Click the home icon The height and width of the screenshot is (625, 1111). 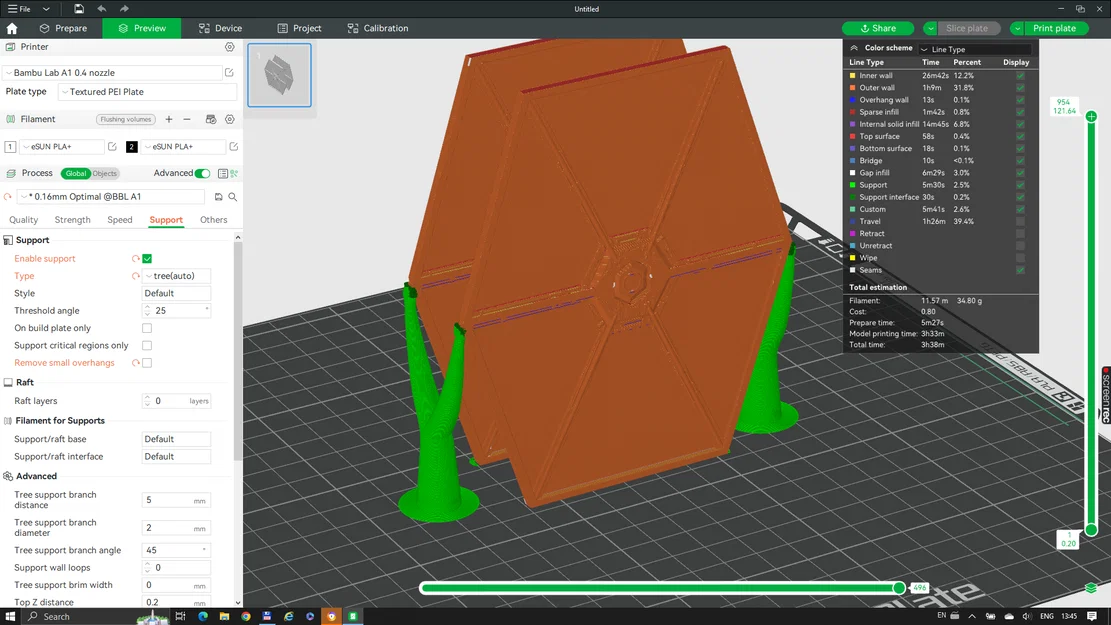point(12,28)
